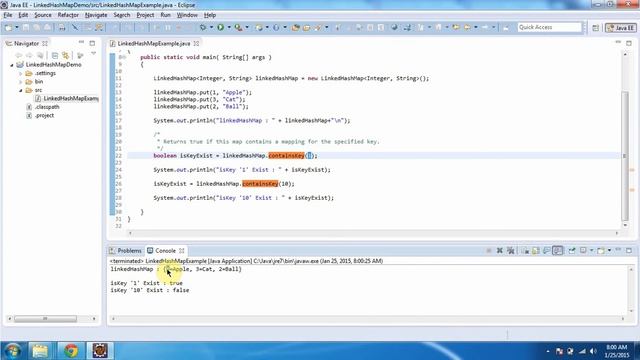This screenshot has height=360, width=640.
Task: Collapse the LinkedHashMapDemo project node
Action: pos(12,65)
